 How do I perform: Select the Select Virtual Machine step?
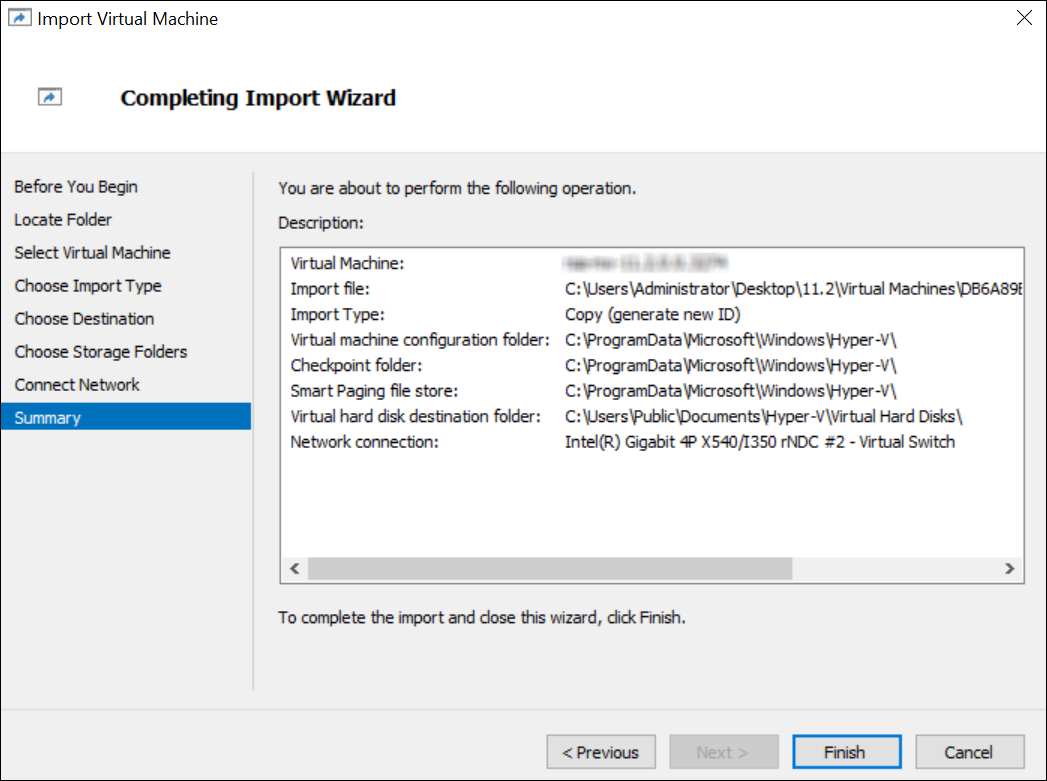(x=92, y=253)
